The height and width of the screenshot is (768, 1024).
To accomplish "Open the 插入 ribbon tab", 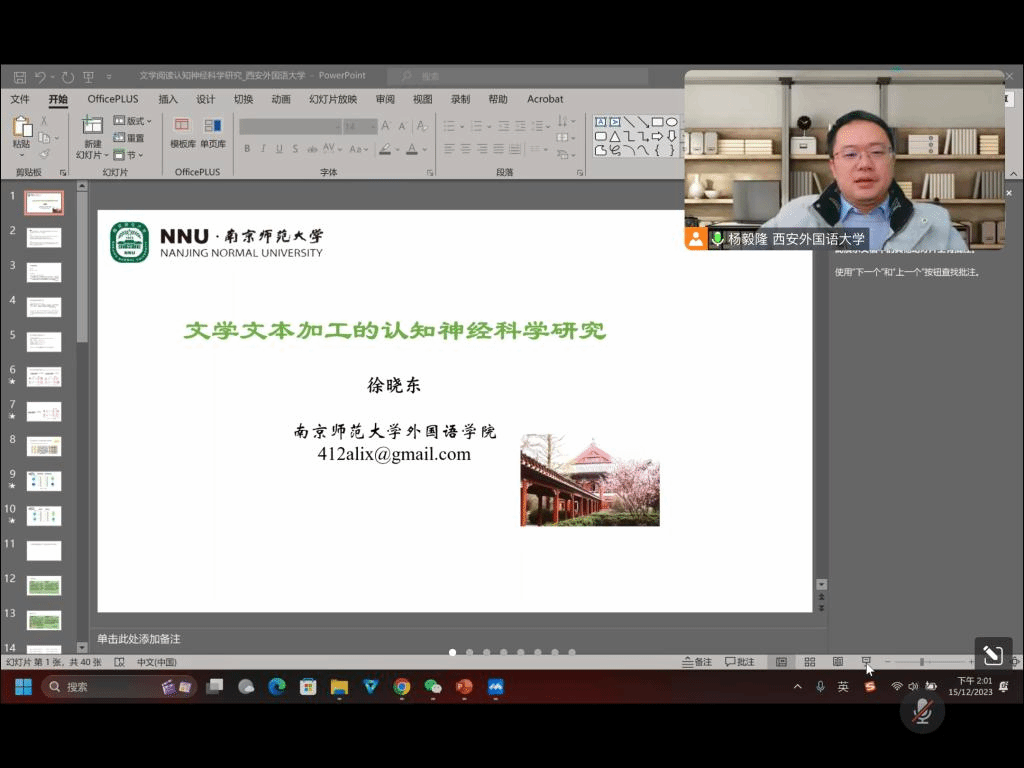I will tap(167, 99).
